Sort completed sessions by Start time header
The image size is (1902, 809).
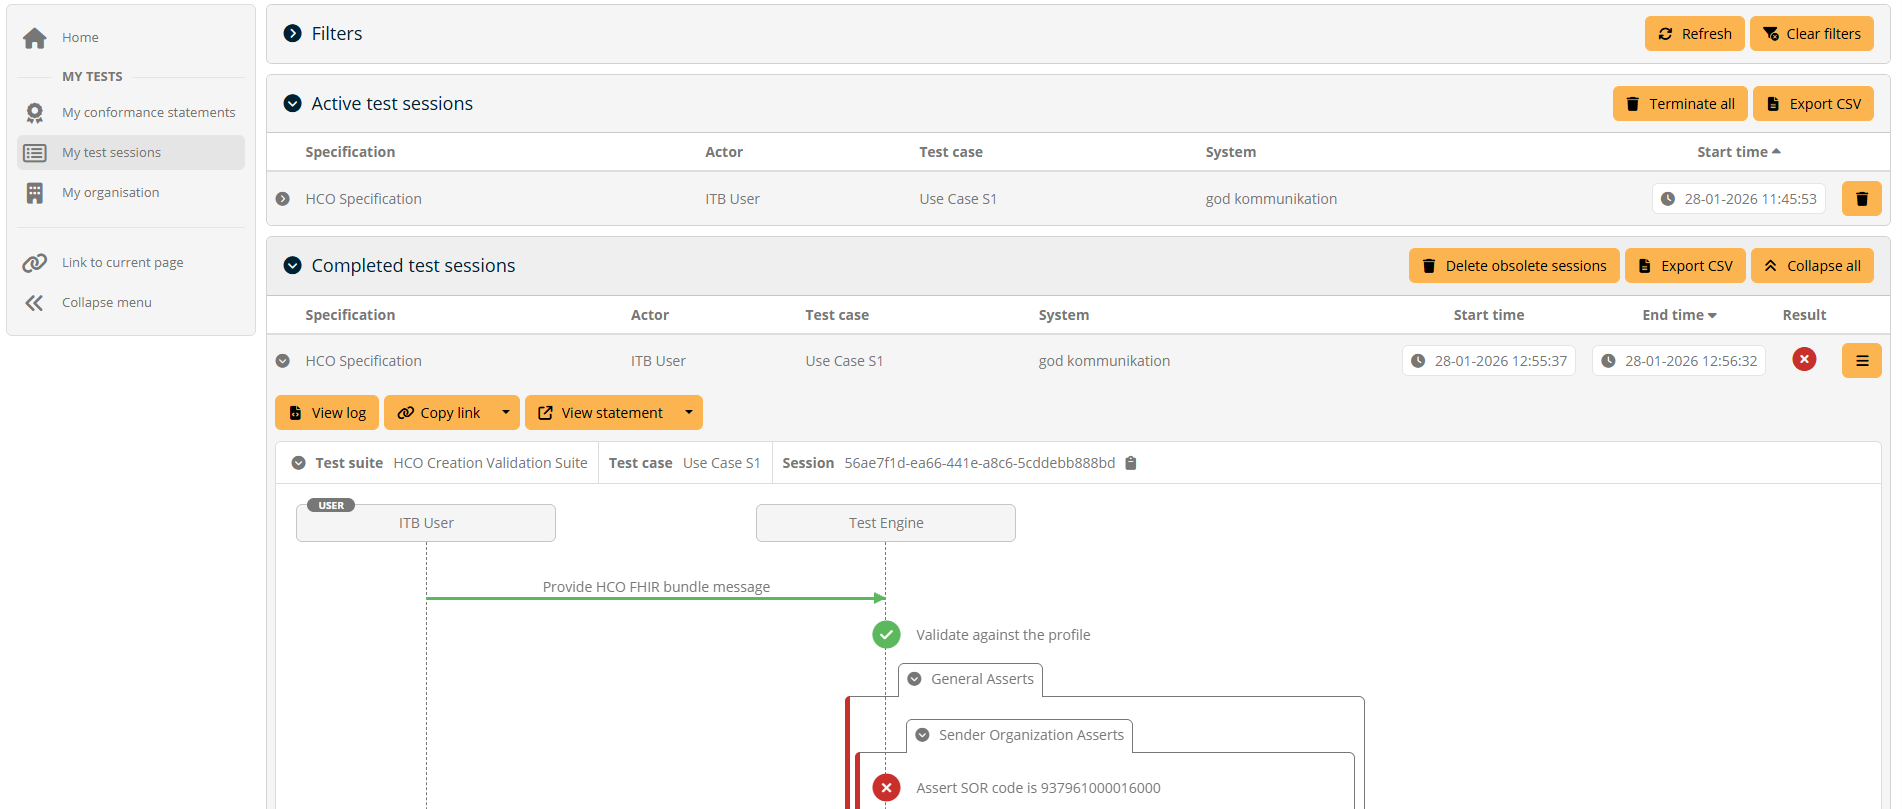pyautogui.click(x=1488, y=315)
